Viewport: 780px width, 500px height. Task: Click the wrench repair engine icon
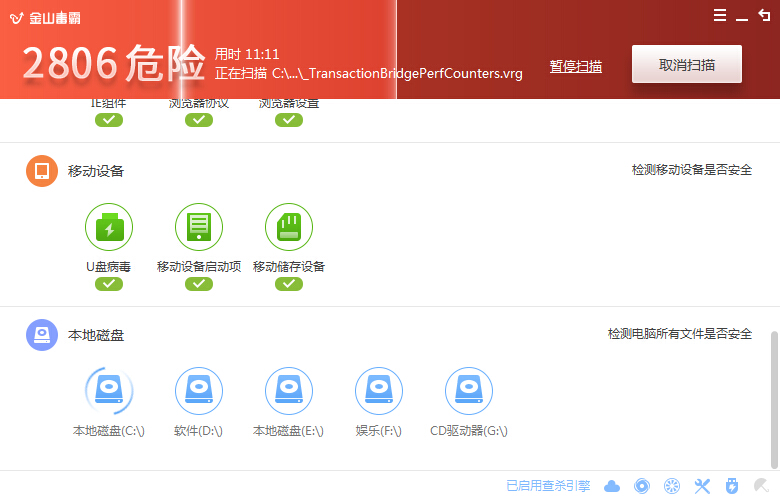[702, 486]
